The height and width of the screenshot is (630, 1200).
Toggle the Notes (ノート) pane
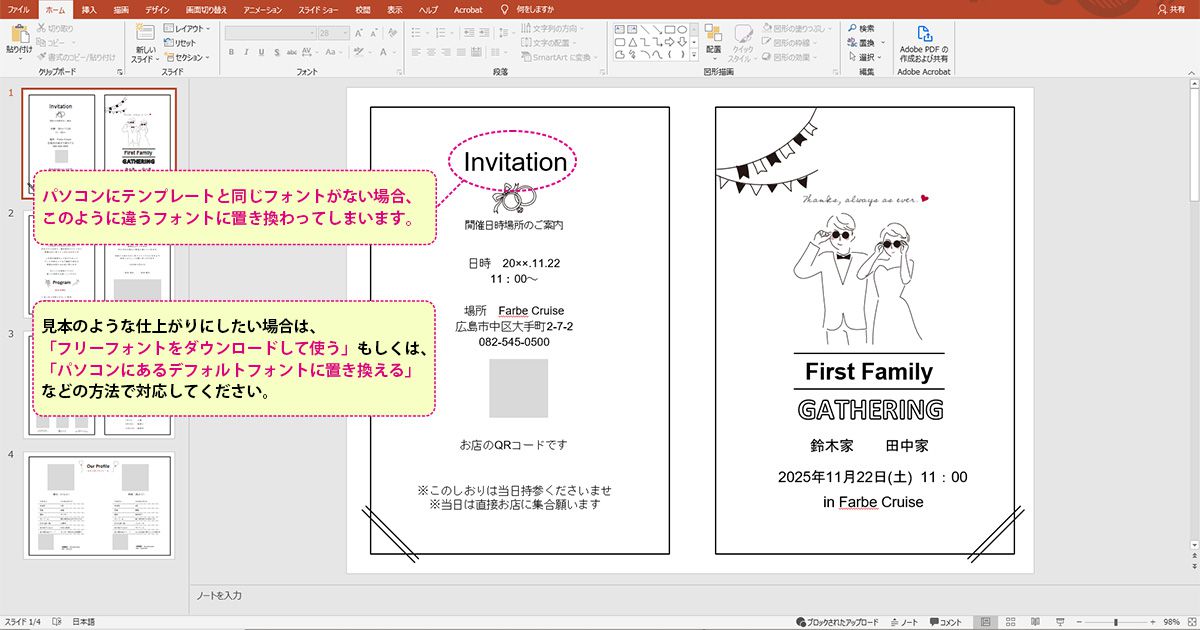coord(903,622)
